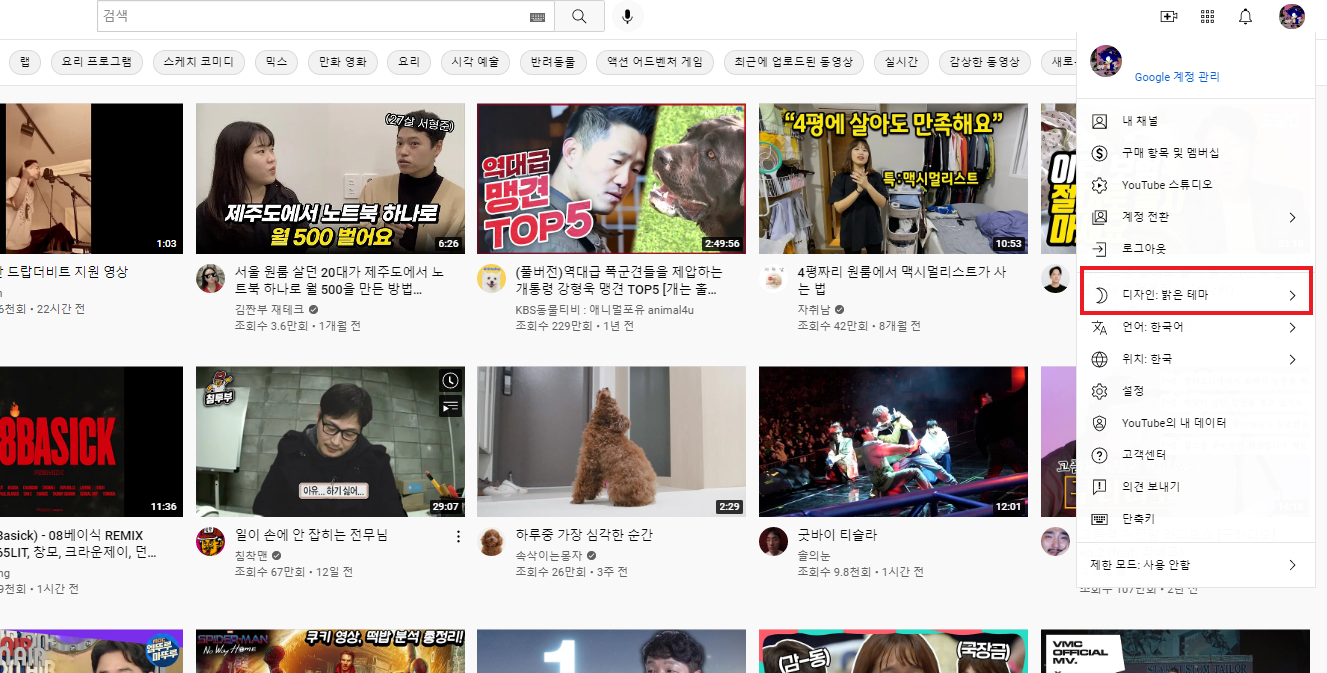Open video title 하루중 가장 심각한 순간
The image size is (1327, 673).
click(x=584, y=535)
